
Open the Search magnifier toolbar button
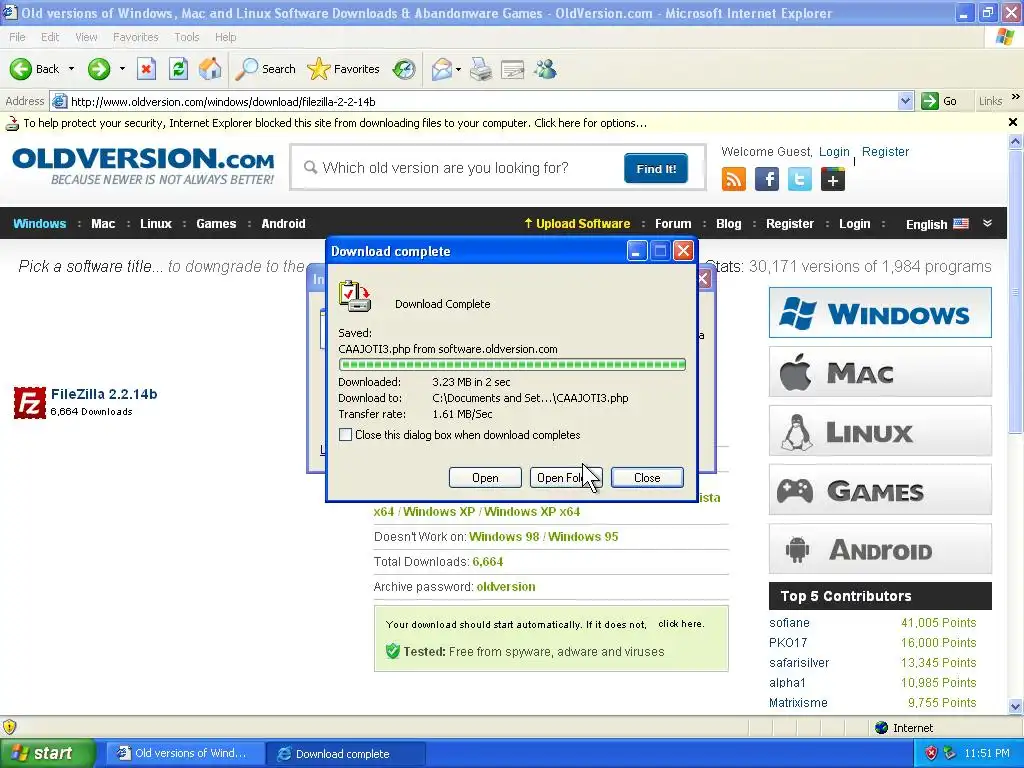coord(265,69)
